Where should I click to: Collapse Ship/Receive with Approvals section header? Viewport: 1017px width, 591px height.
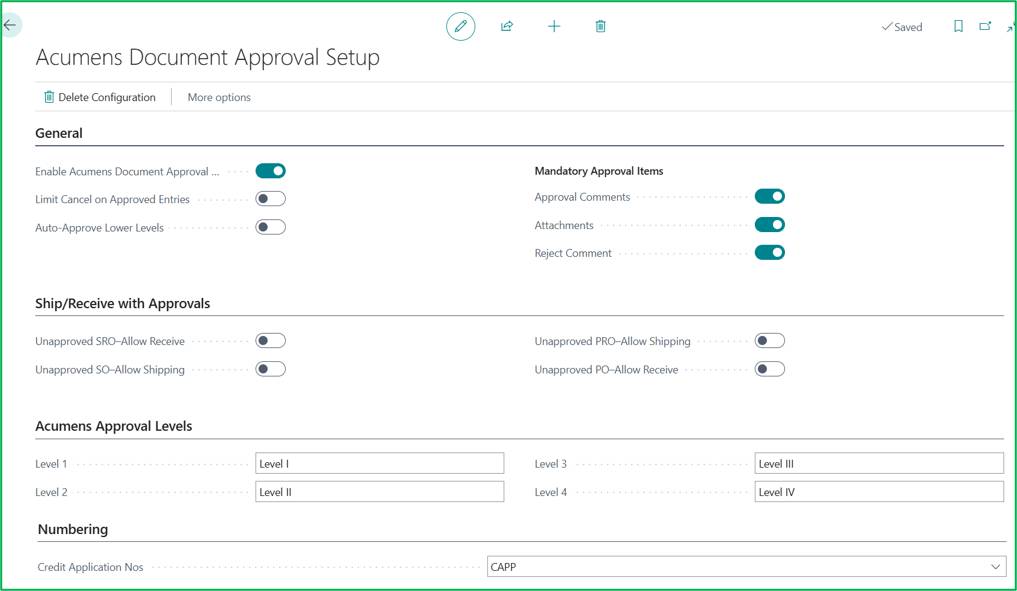pyautogui.click(x=123, y=304)
